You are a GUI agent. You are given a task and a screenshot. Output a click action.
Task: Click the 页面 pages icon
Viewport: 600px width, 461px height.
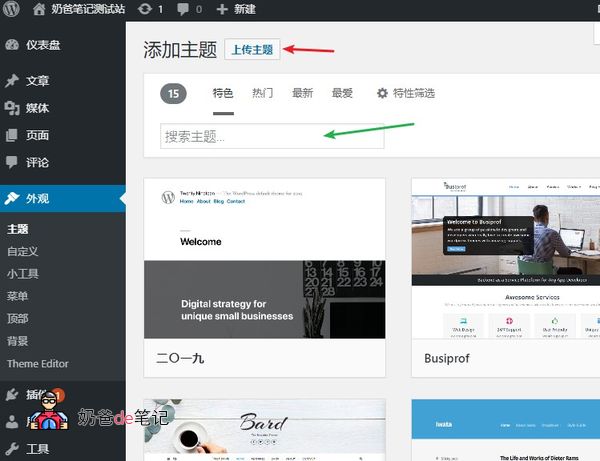[12, 135]
